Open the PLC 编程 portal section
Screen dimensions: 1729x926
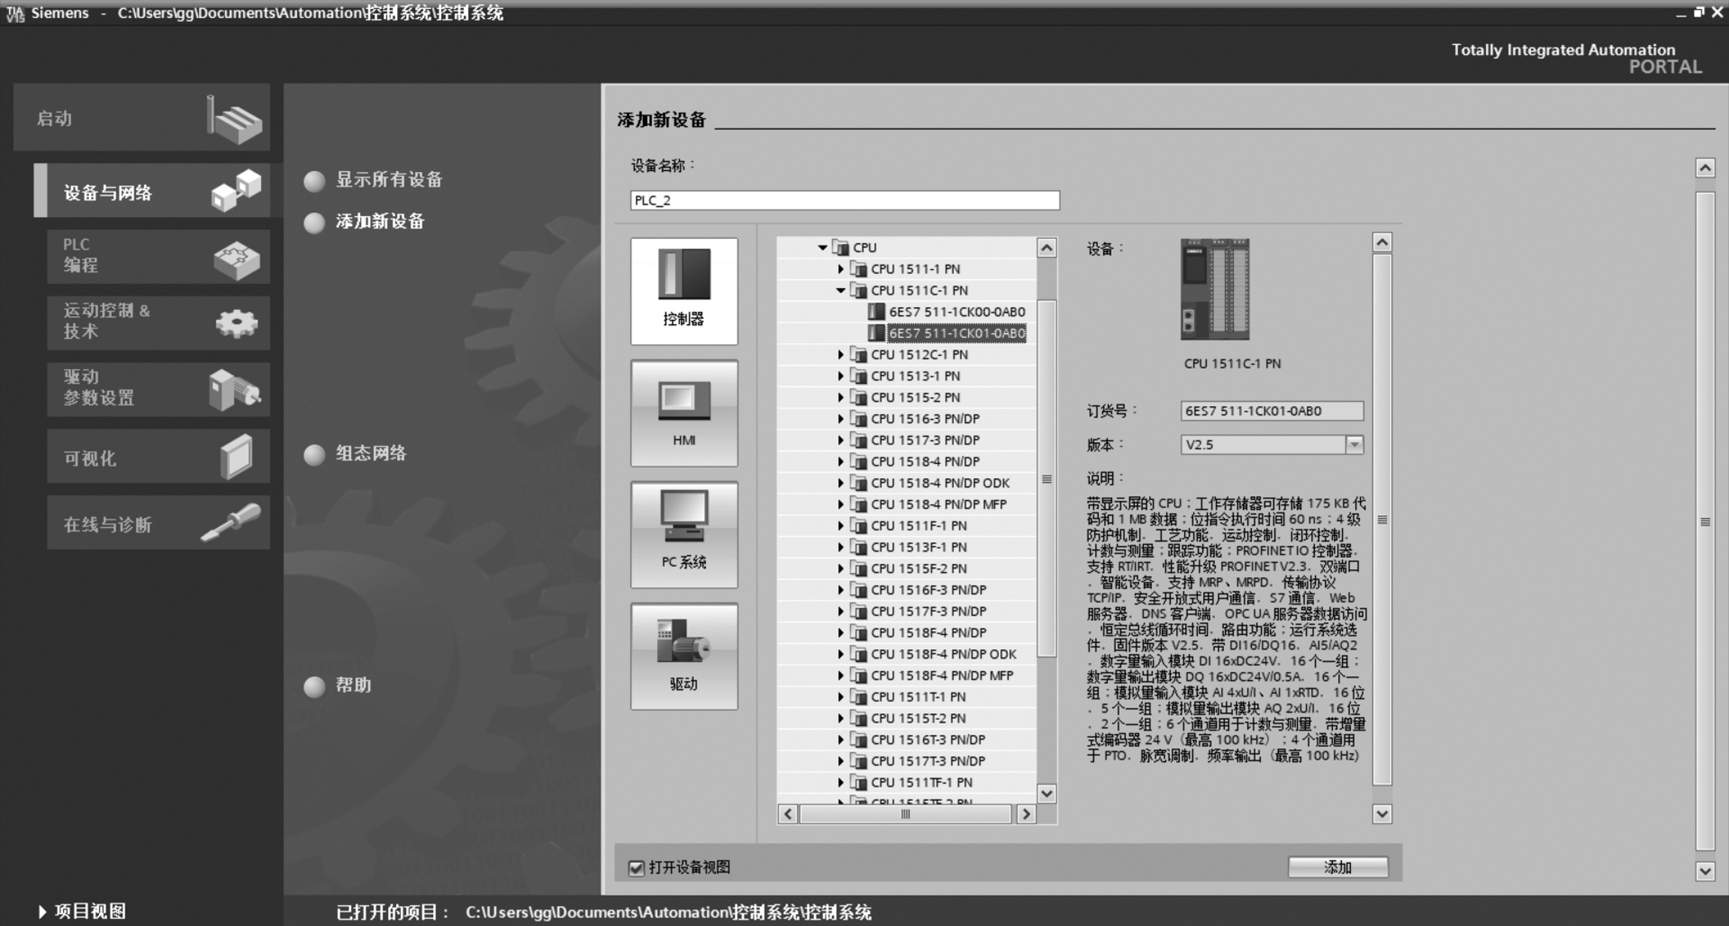tap(158, 256)
